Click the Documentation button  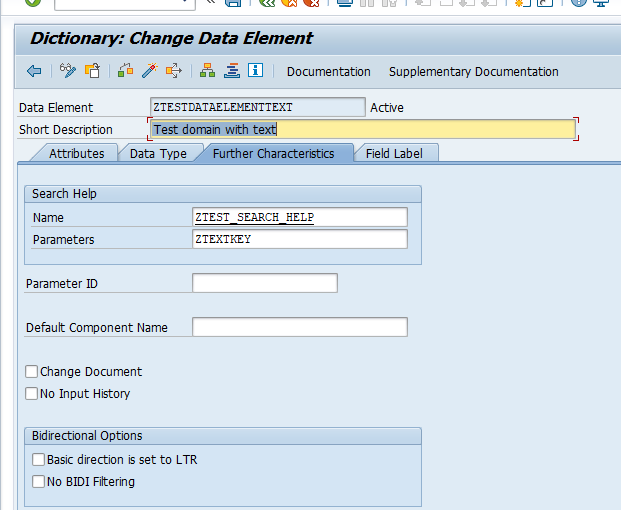coord(329,72)
